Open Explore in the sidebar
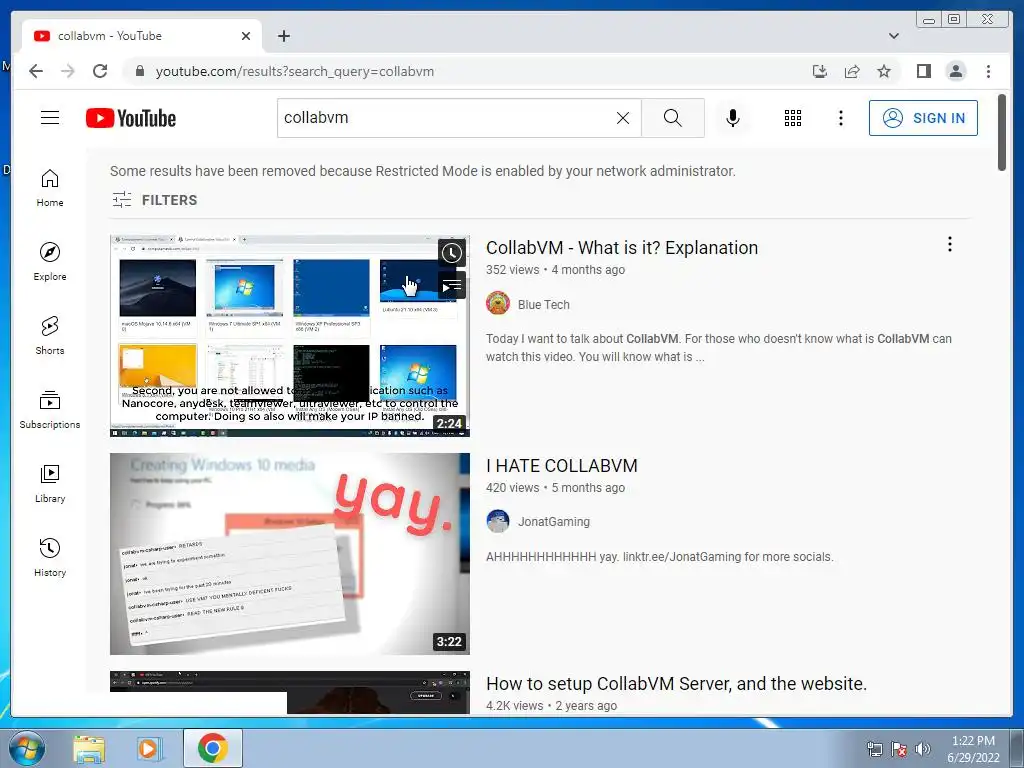The width and height of the screenshot is (1024, 768). tap(50, 262)
